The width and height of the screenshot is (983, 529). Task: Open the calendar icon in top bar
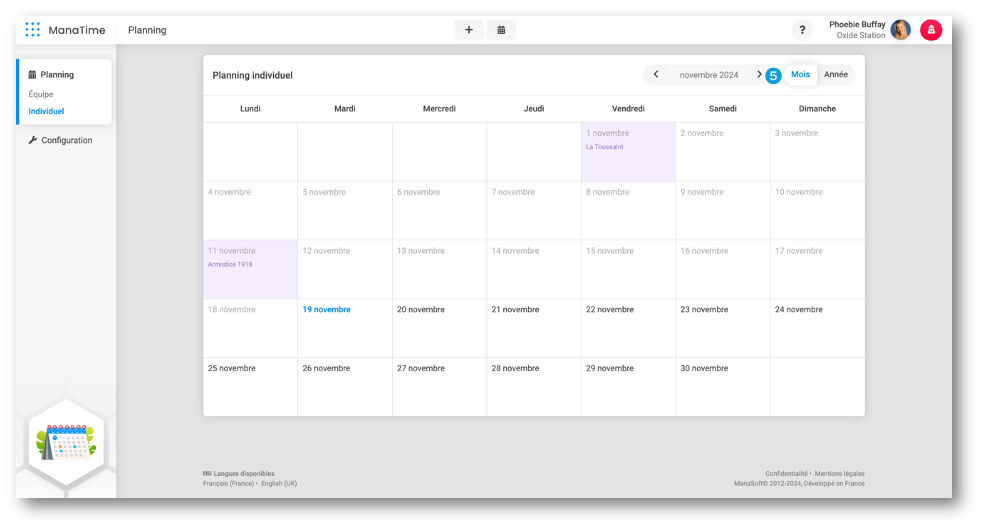pyautogui.click(x=501, y=30)
